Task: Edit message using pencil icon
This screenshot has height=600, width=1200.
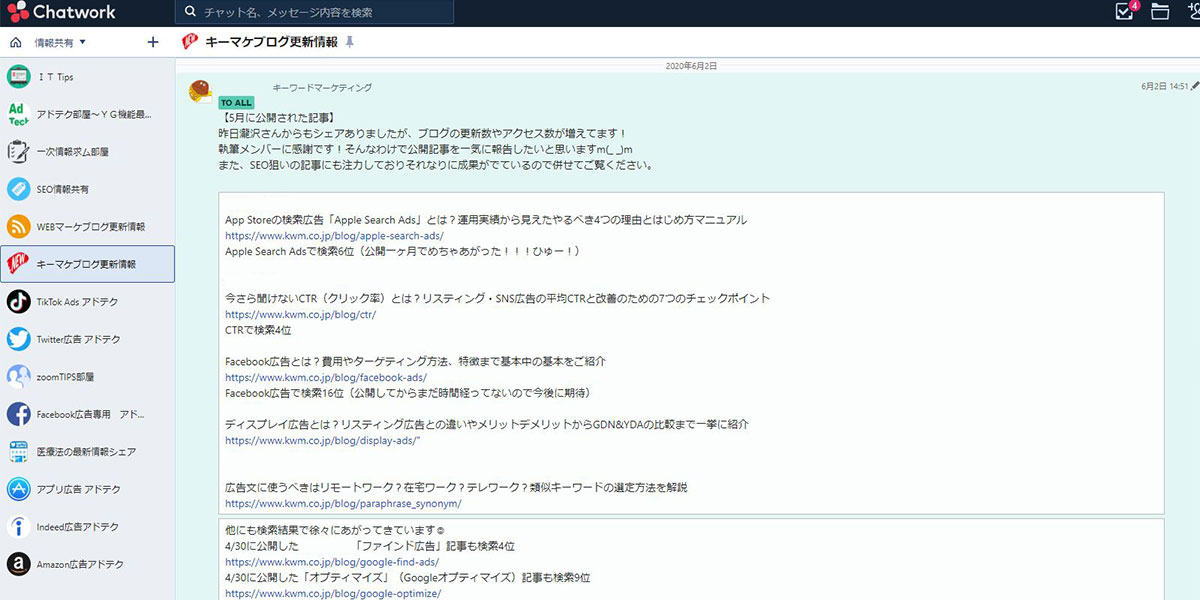Action: pos(1195,86)
